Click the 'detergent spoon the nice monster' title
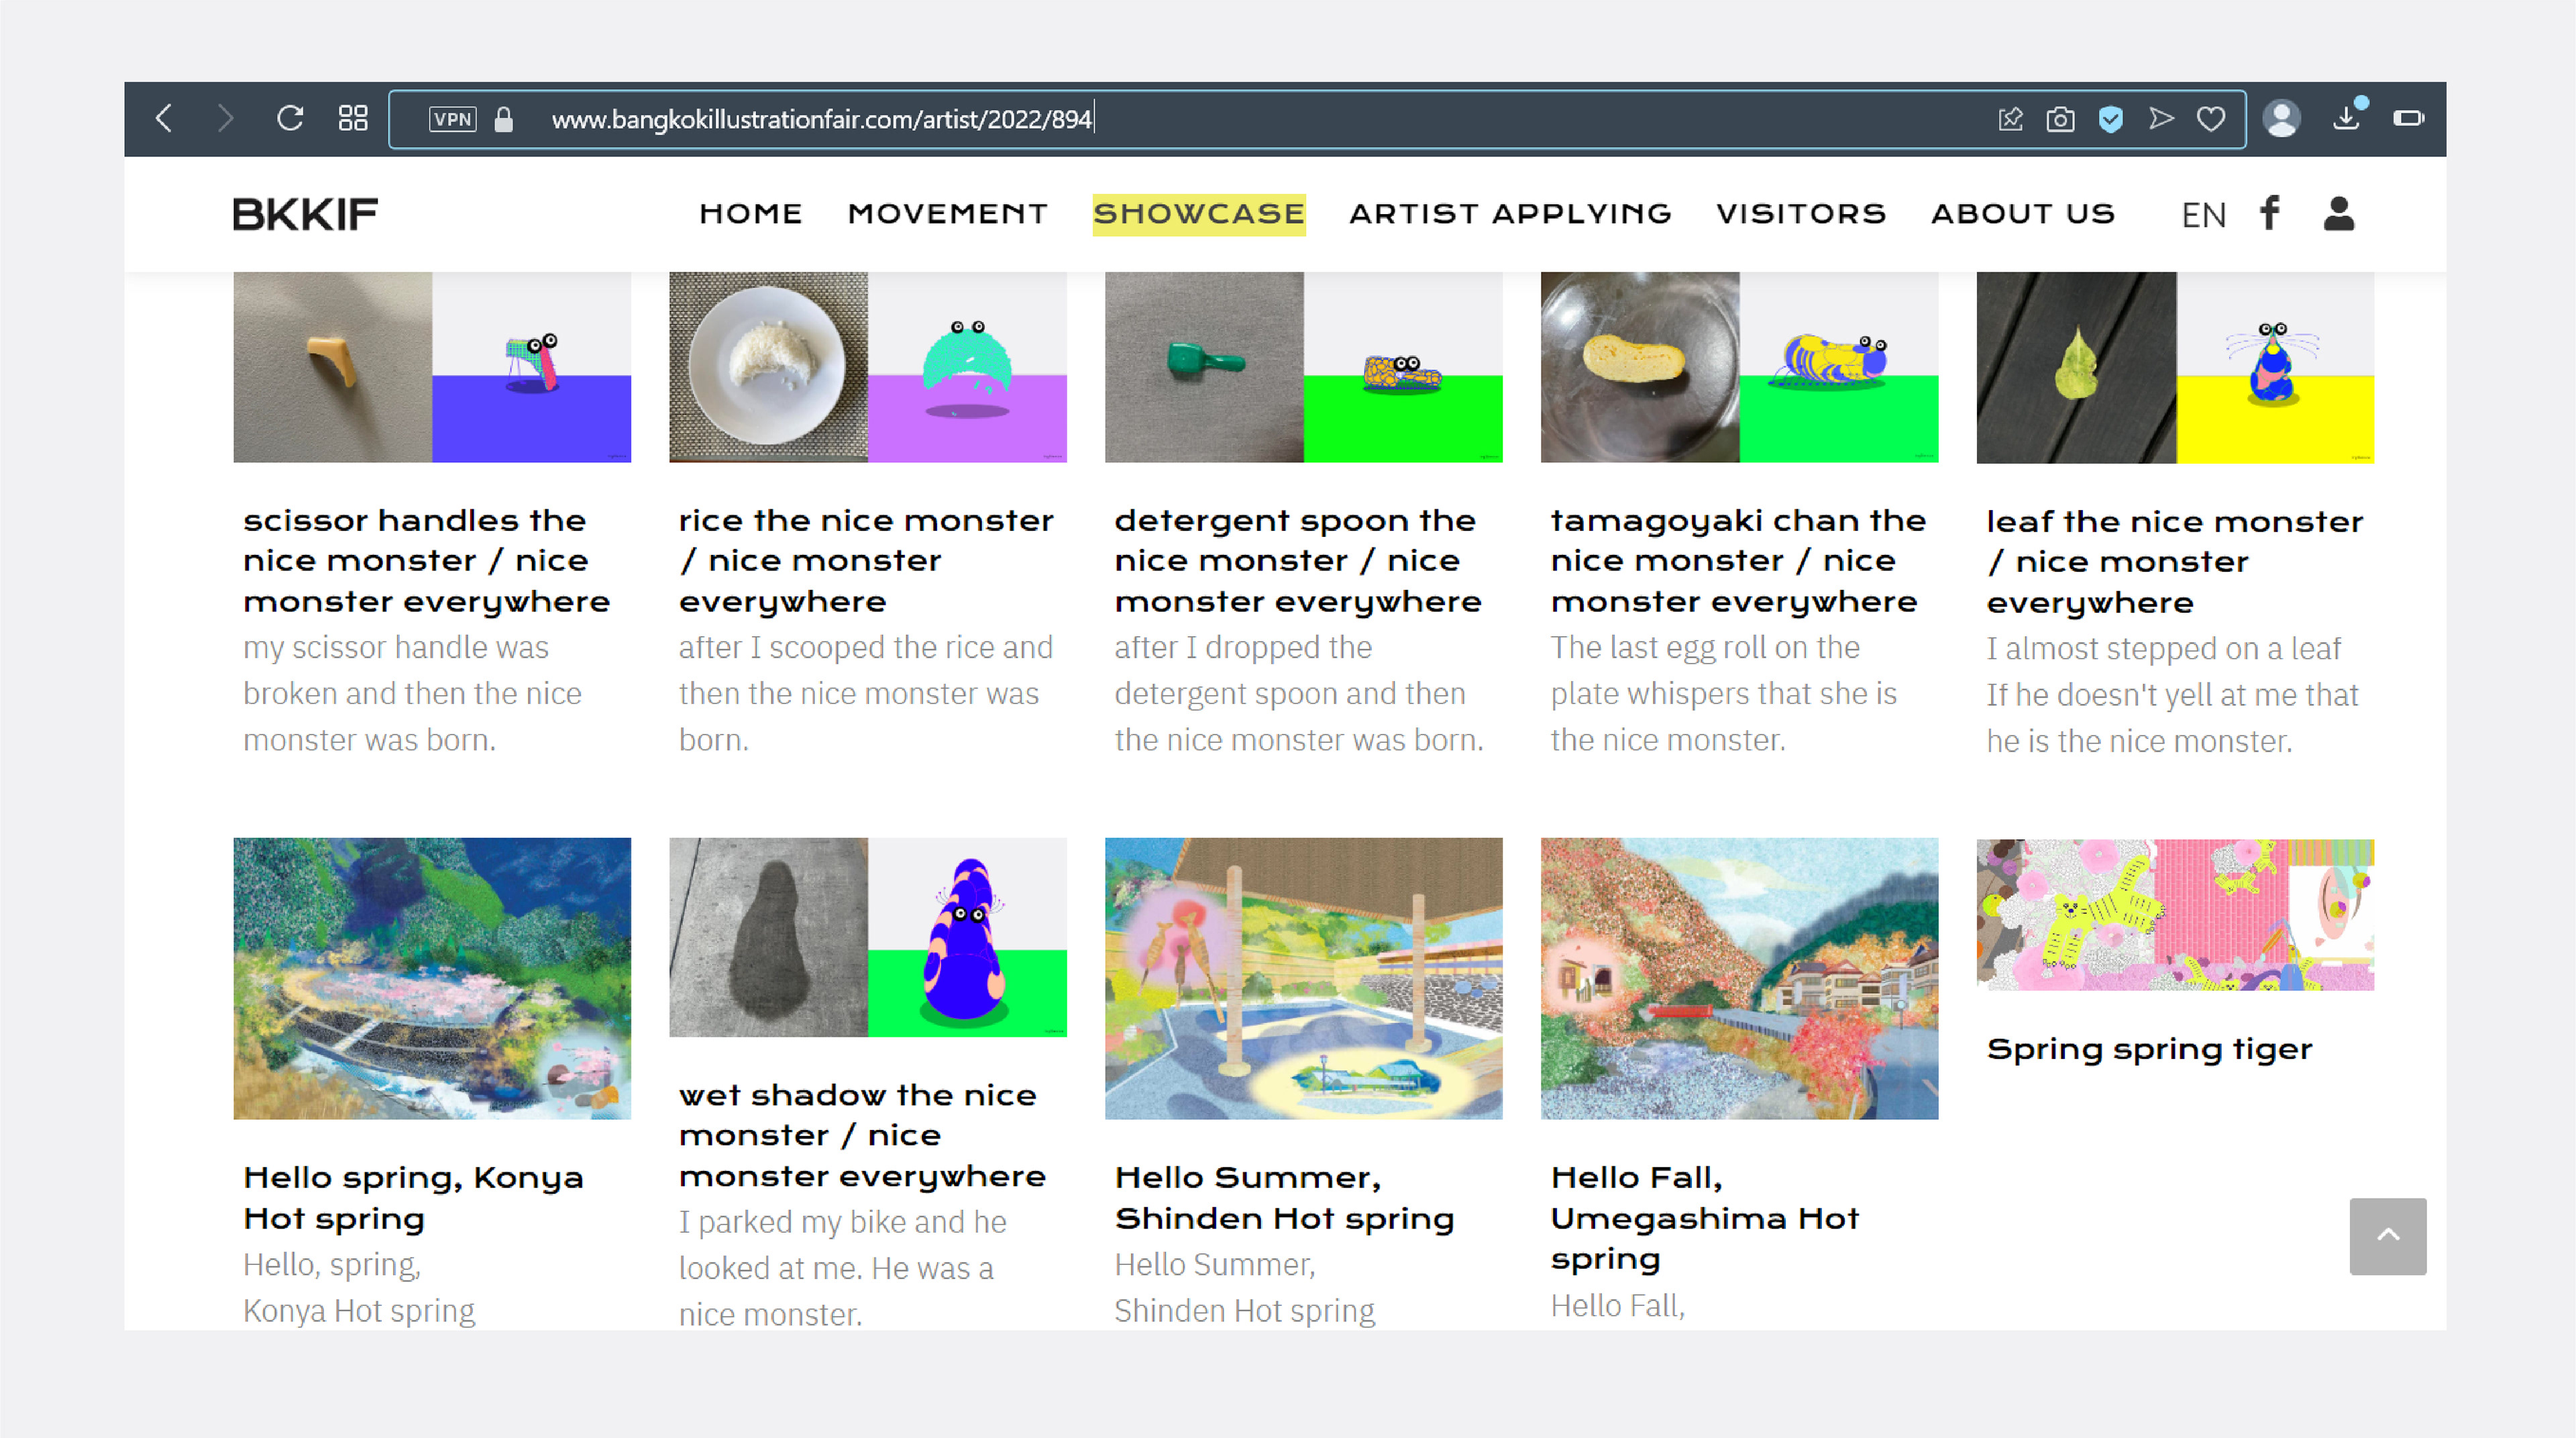 tap(1298, 561)
